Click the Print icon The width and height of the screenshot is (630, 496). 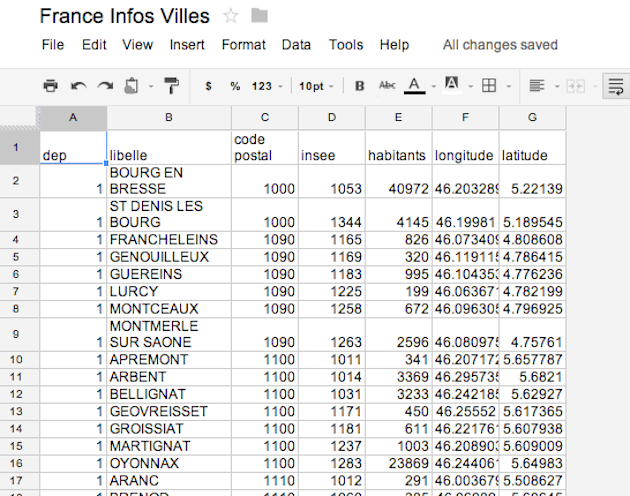pyautogui.click(x=50, y=86)
